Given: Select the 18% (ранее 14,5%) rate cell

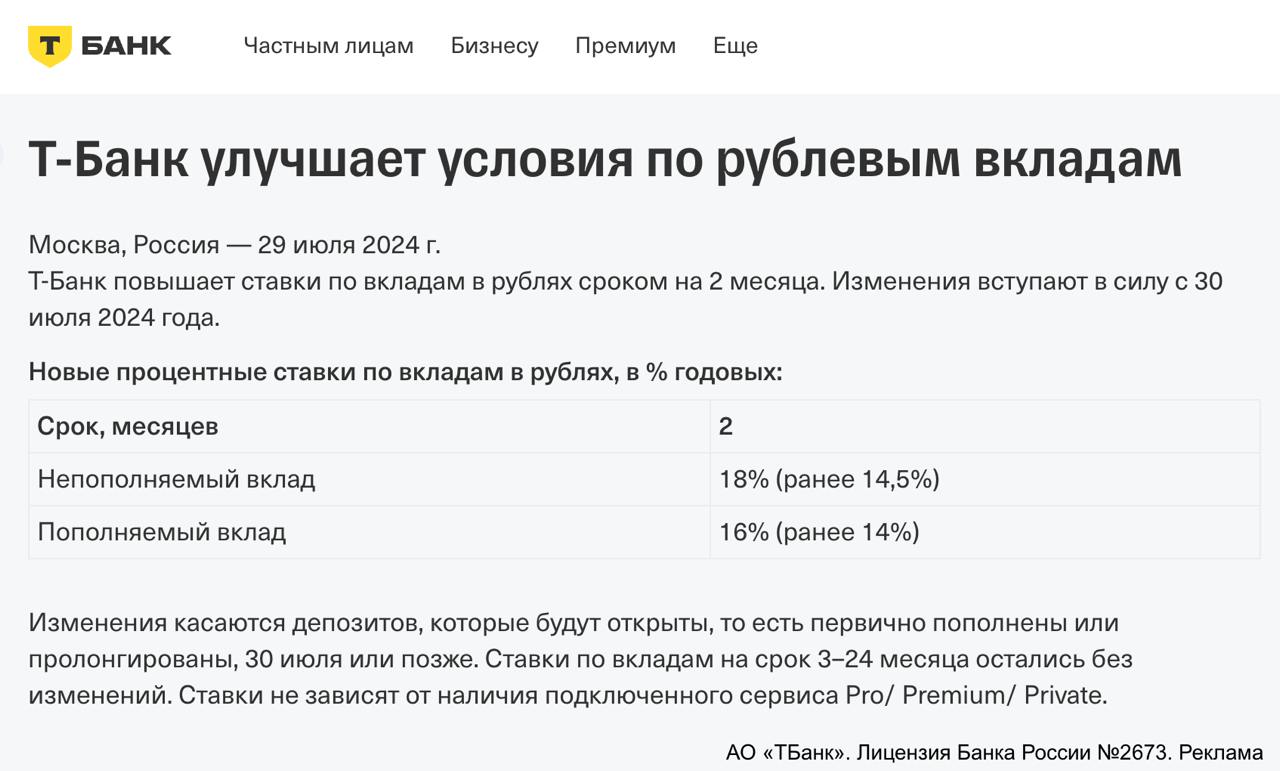Looking at the screenshot, I should pos(829,479).
